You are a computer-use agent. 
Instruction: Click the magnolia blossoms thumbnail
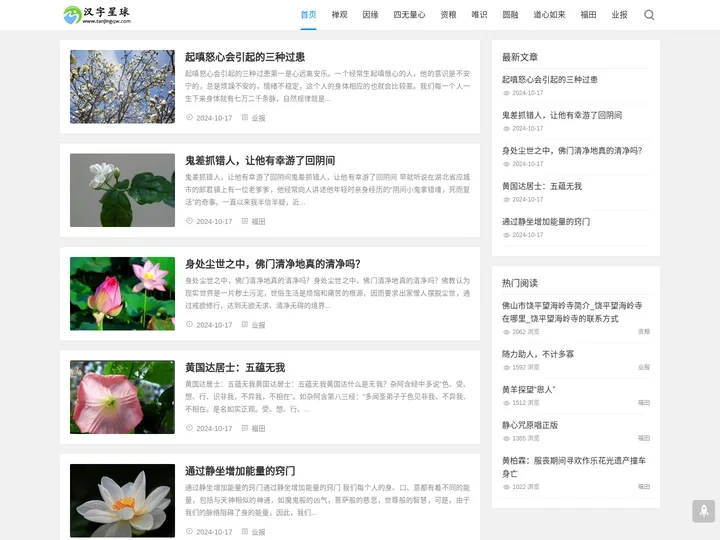(x=122, y=87)
